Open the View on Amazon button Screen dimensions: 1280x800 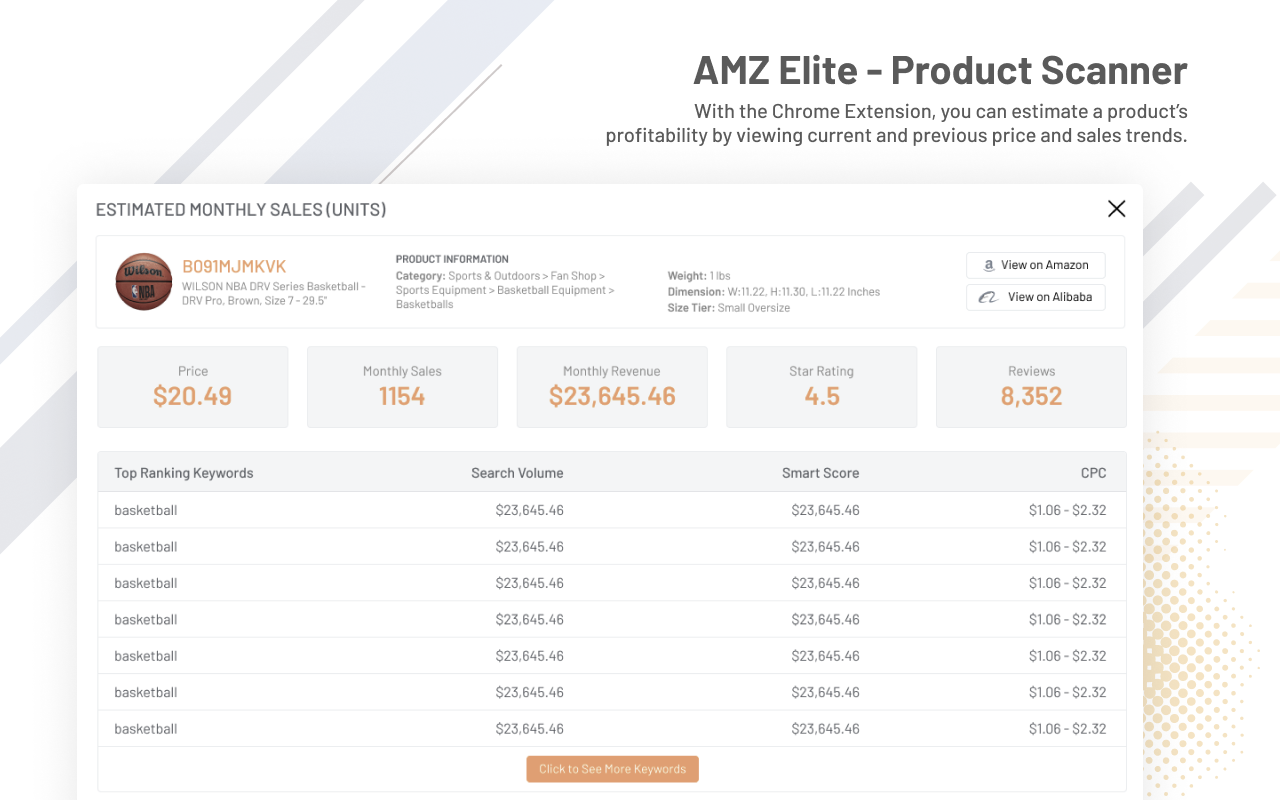click(1035, 265)
